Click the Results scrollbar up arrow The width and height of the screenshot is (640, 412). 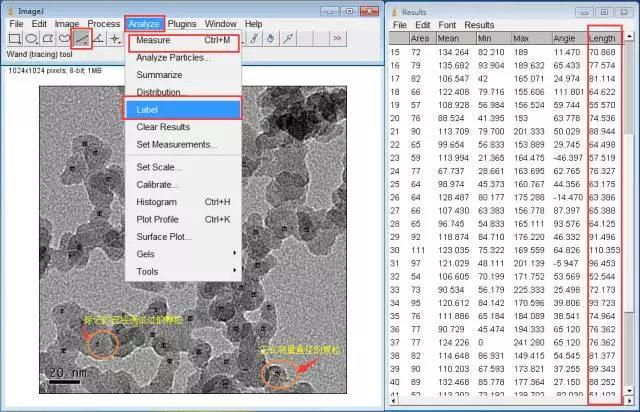pos(627,38)
